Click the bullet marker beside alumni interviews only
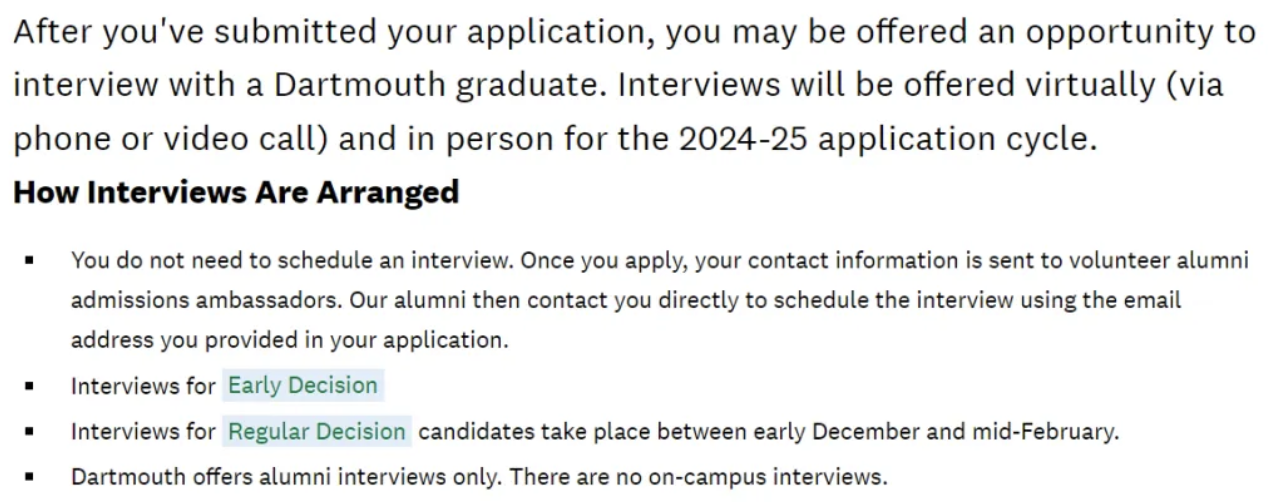This screenshot has width=1268, height=502. (30, 477)
